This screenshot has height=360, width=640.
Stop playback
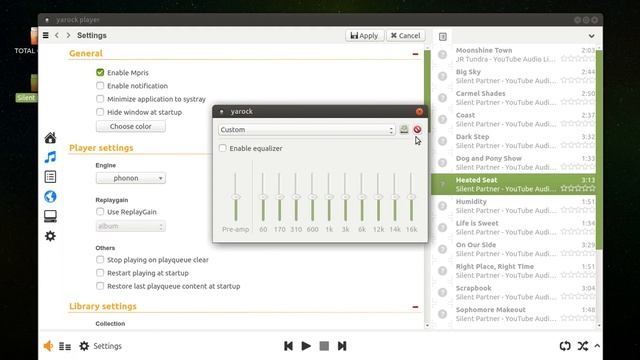point(324,346)
